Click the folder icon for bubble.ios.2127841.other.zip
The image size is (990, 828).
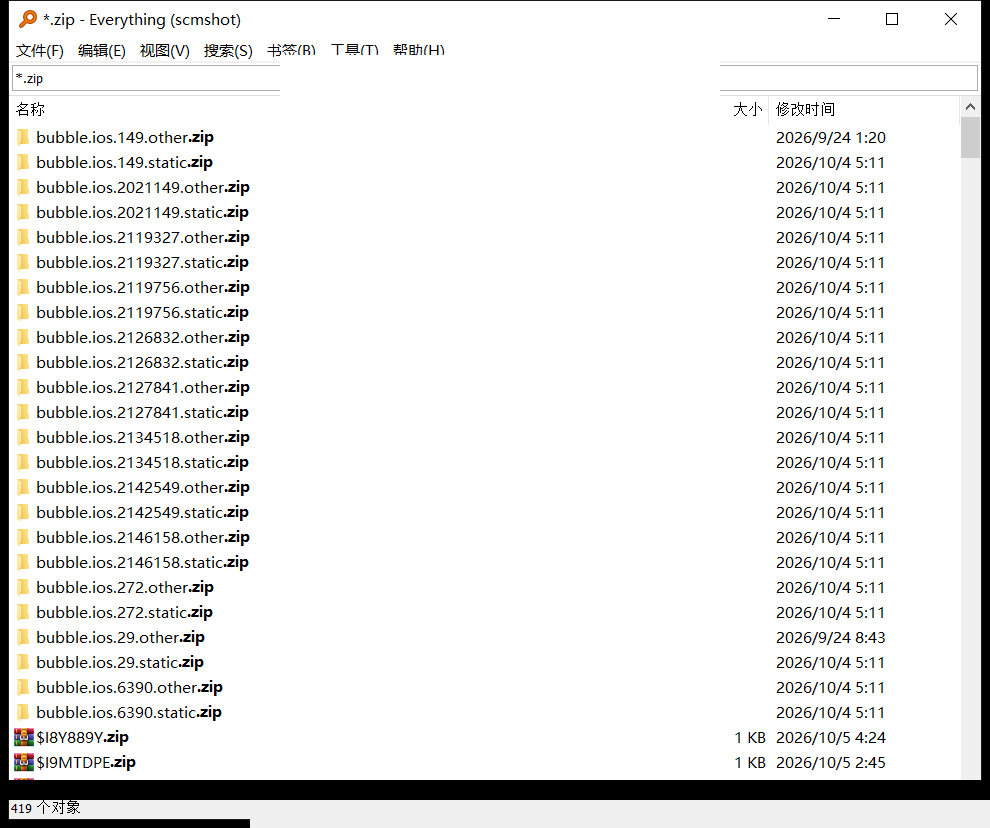(x=23, y=387)
